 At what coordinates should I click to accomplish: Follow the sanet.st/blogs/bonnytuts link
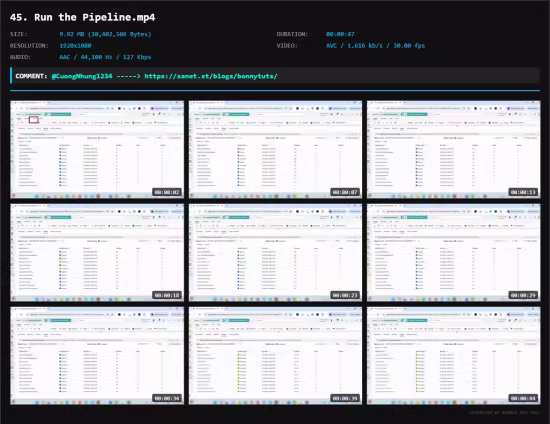click(x=211, y=76)
